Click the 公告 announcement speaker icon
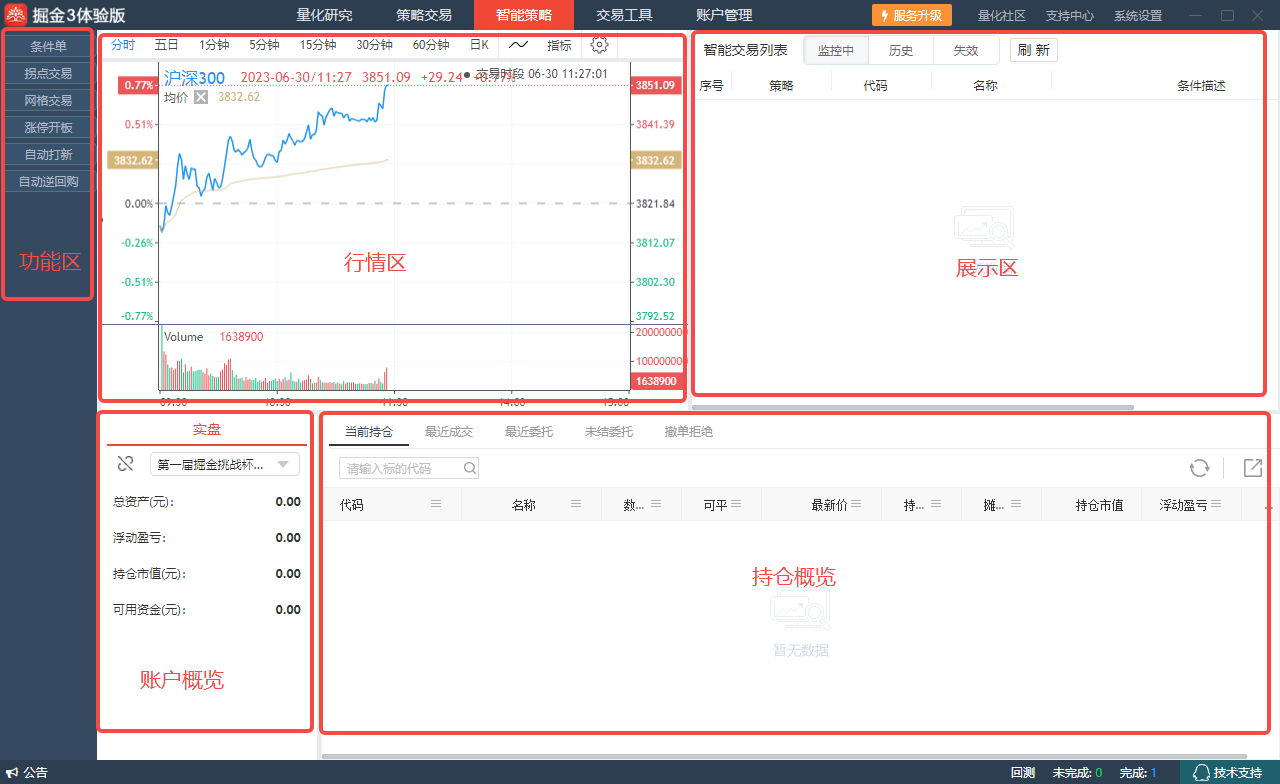Screen dimensions: 1280x784 click(12, 773)
